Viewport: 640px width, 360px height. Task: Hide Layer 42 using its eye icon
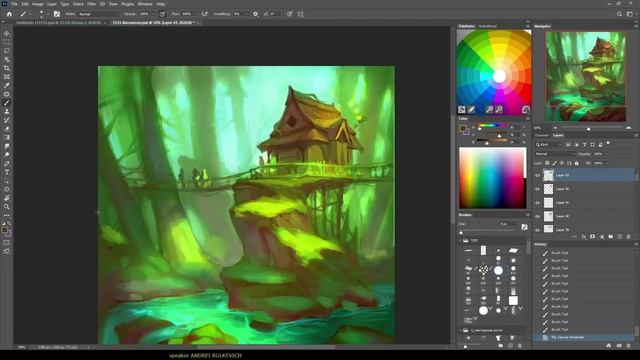coord(537,189)
